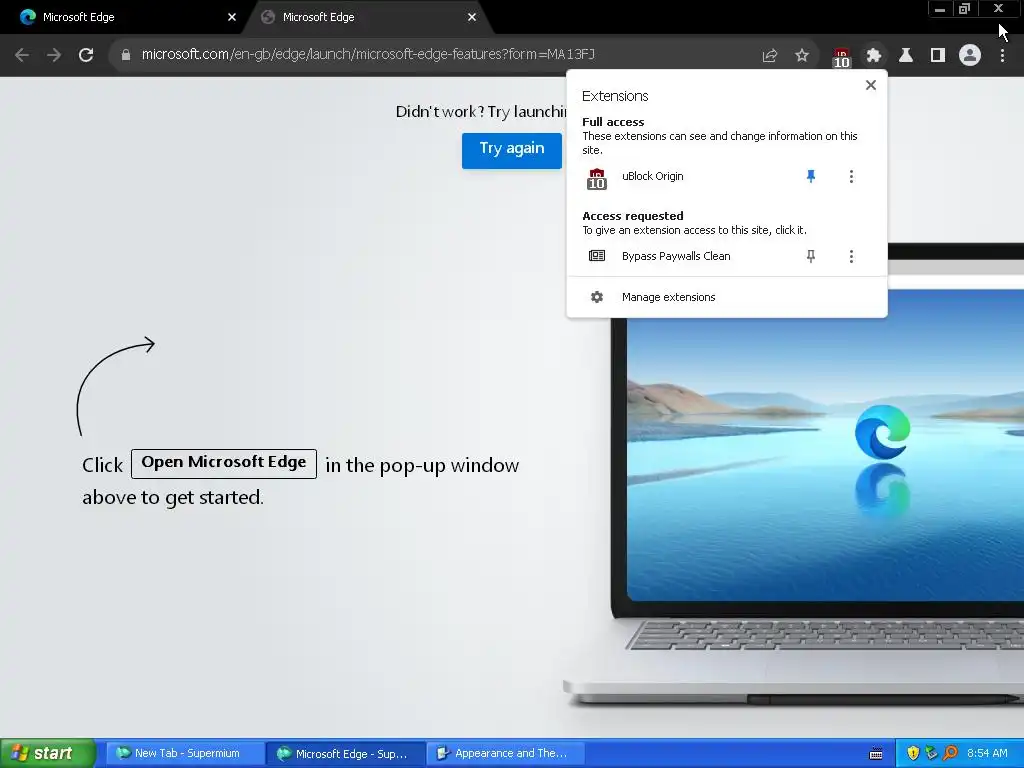Screen dimensions: 1024x768
Task: Restore down the browser window
Action: (965, 8)
